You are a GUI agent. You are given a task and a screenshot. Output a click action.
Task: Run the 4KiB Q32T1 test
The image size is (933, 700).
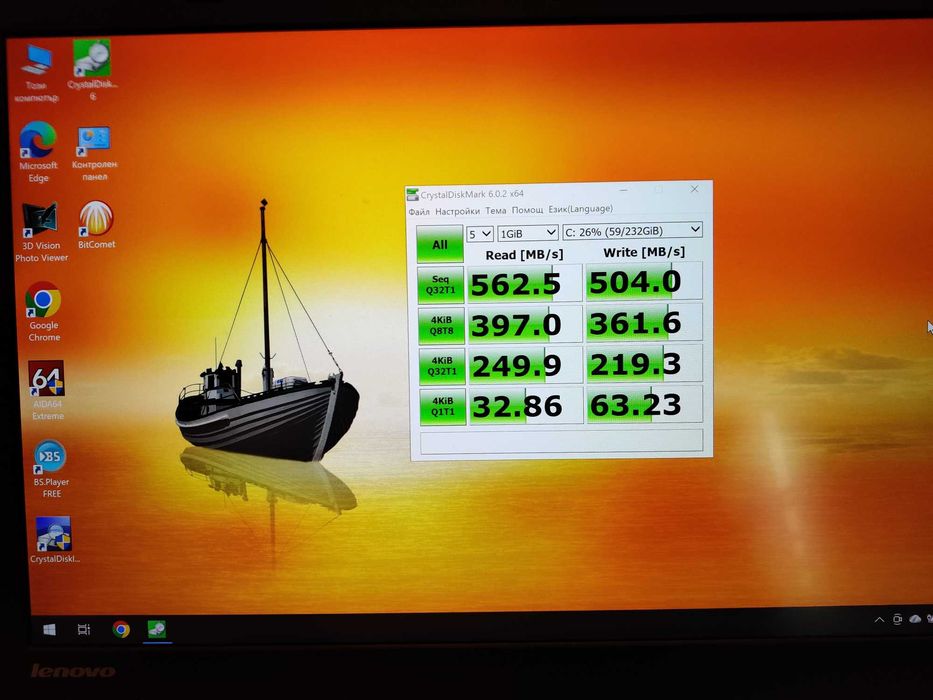coord(442,366)
